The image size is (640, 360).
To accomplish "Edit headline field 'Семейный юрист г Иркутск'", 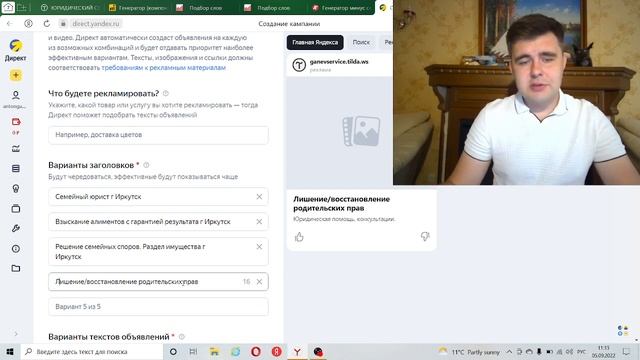I will [158, 197].
